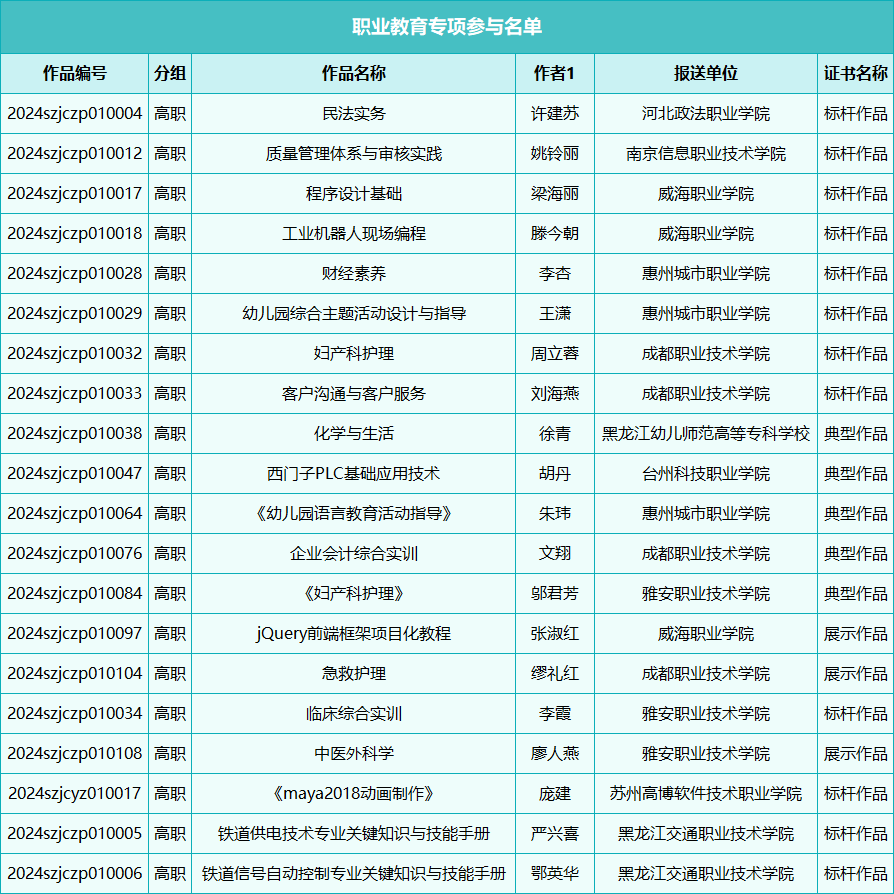This screenshot has width=894, height=894.
Task: Click work number 2024szjczp010076
Action: [75, 553]
